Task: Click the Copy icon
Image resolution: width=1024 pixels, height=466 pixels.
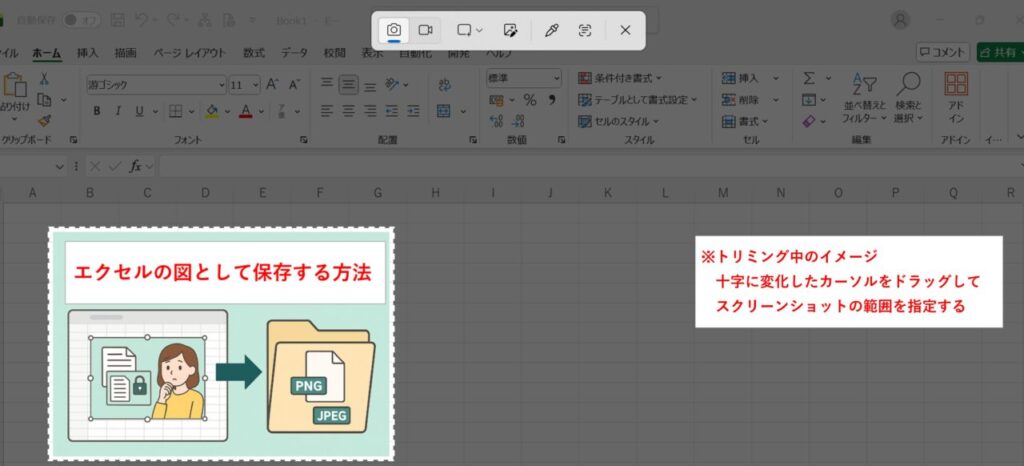Action: [44, 99]
